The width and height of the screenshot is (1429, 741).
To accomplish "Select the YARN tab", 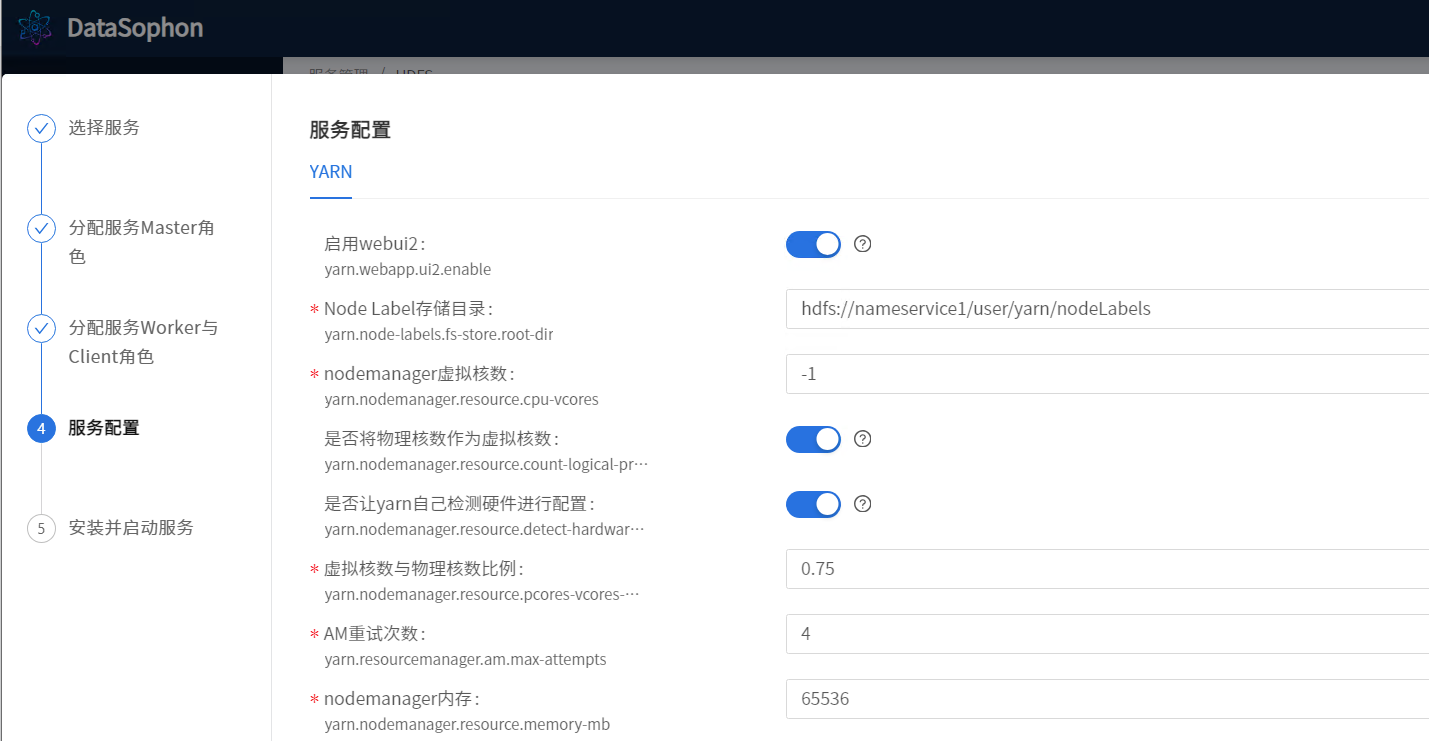I will tap(331, 172).
